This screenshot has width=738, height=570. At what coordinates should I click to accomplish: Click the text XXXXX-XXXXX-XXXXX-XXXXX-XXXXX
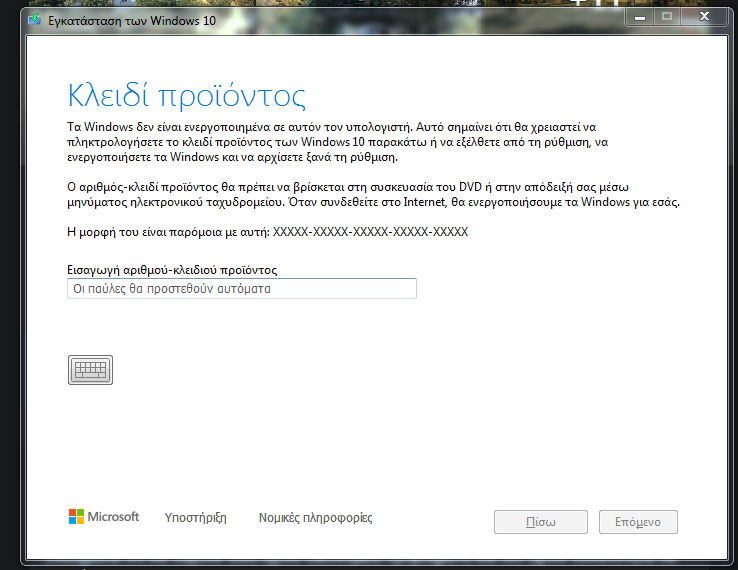coord(370,232)
